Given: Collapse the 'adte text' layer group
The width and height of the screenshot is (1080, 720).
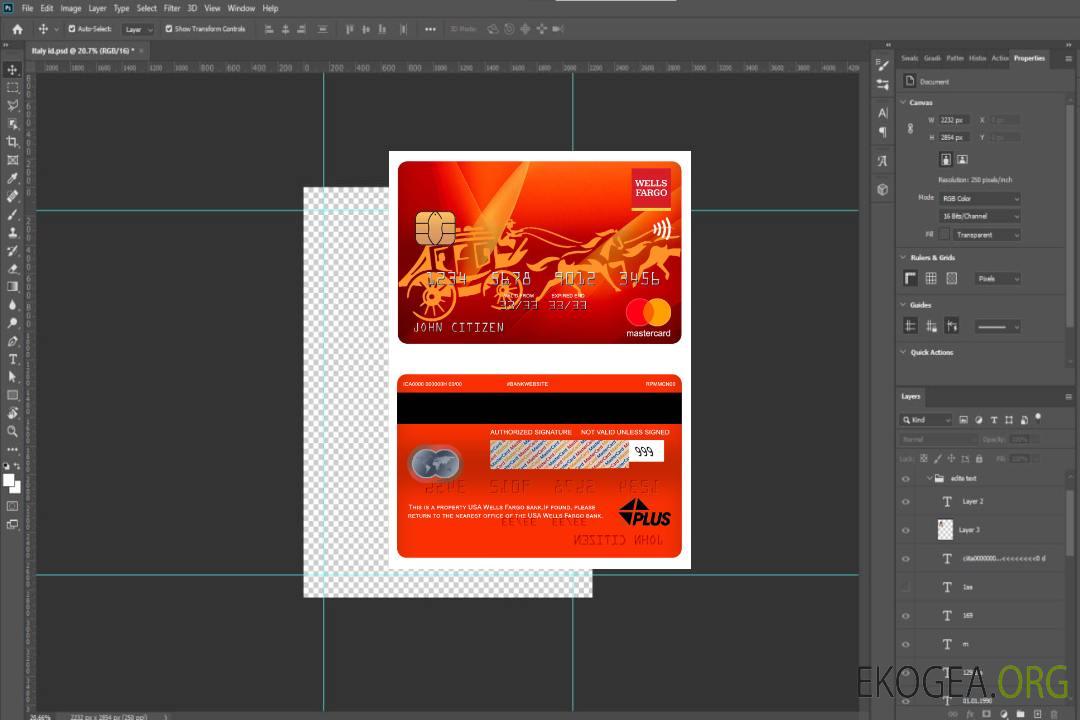Looking at the screenshot, I should pos(928,478).
